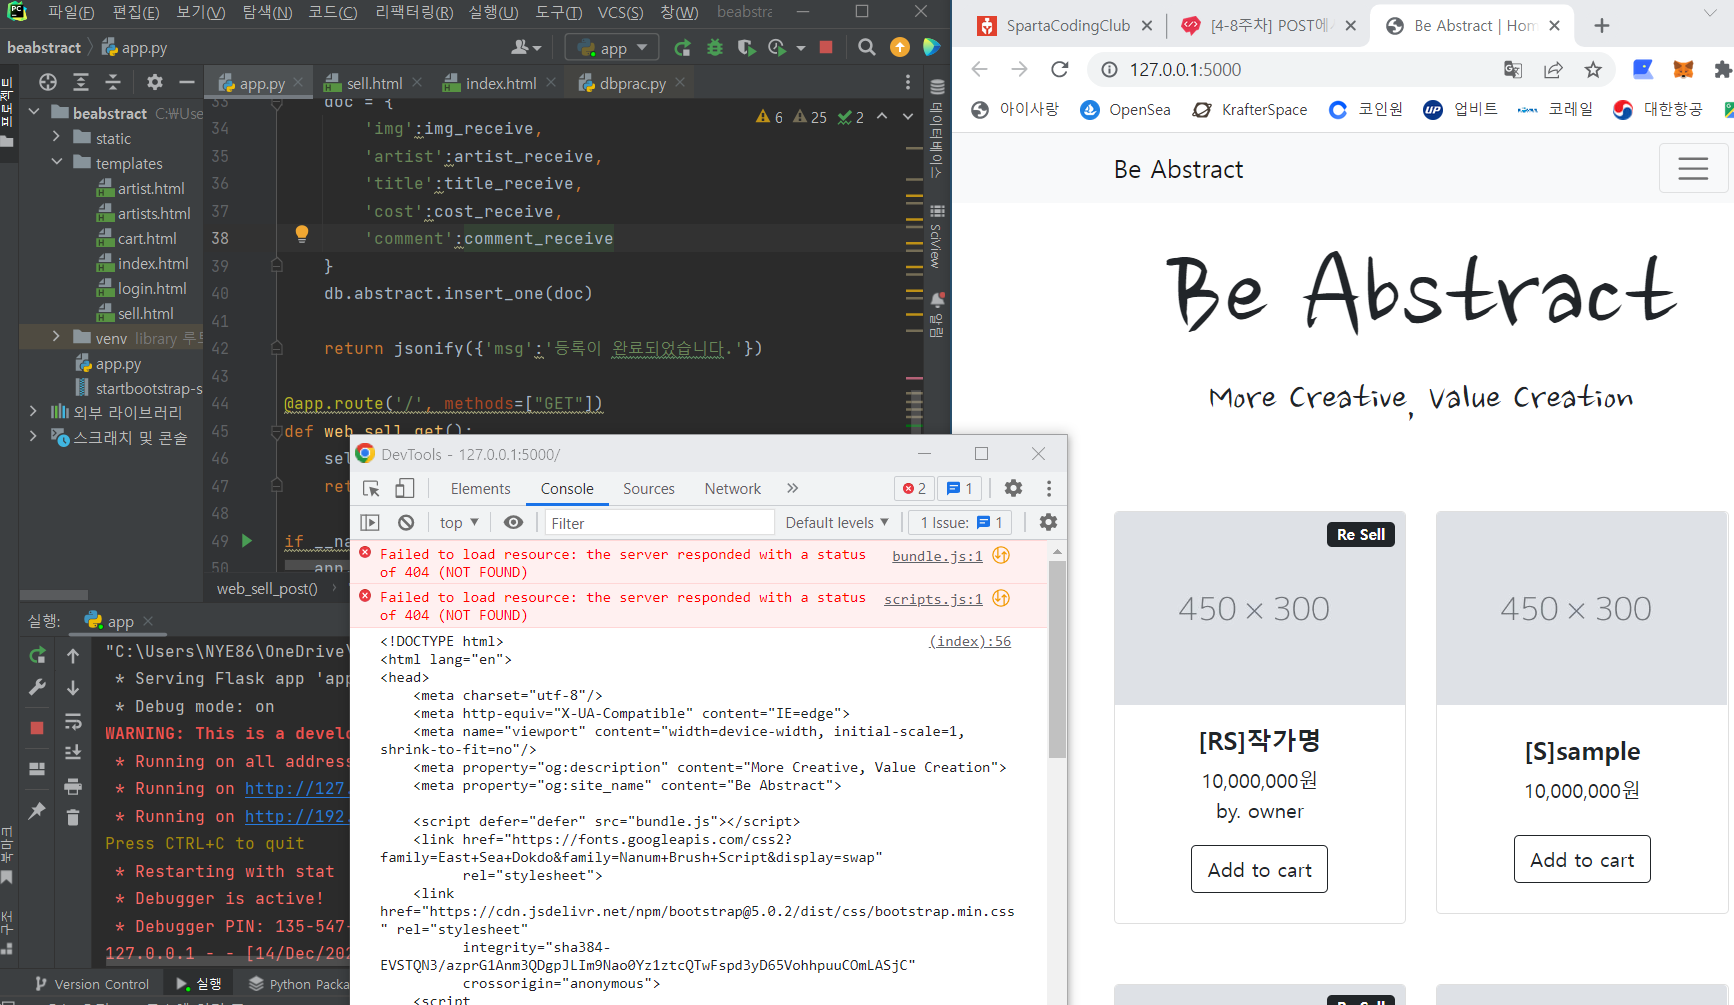1734x1005 pixels.
Task: Toggle scroll-to-end in the Run tool window
Action: tap(72, 752)
